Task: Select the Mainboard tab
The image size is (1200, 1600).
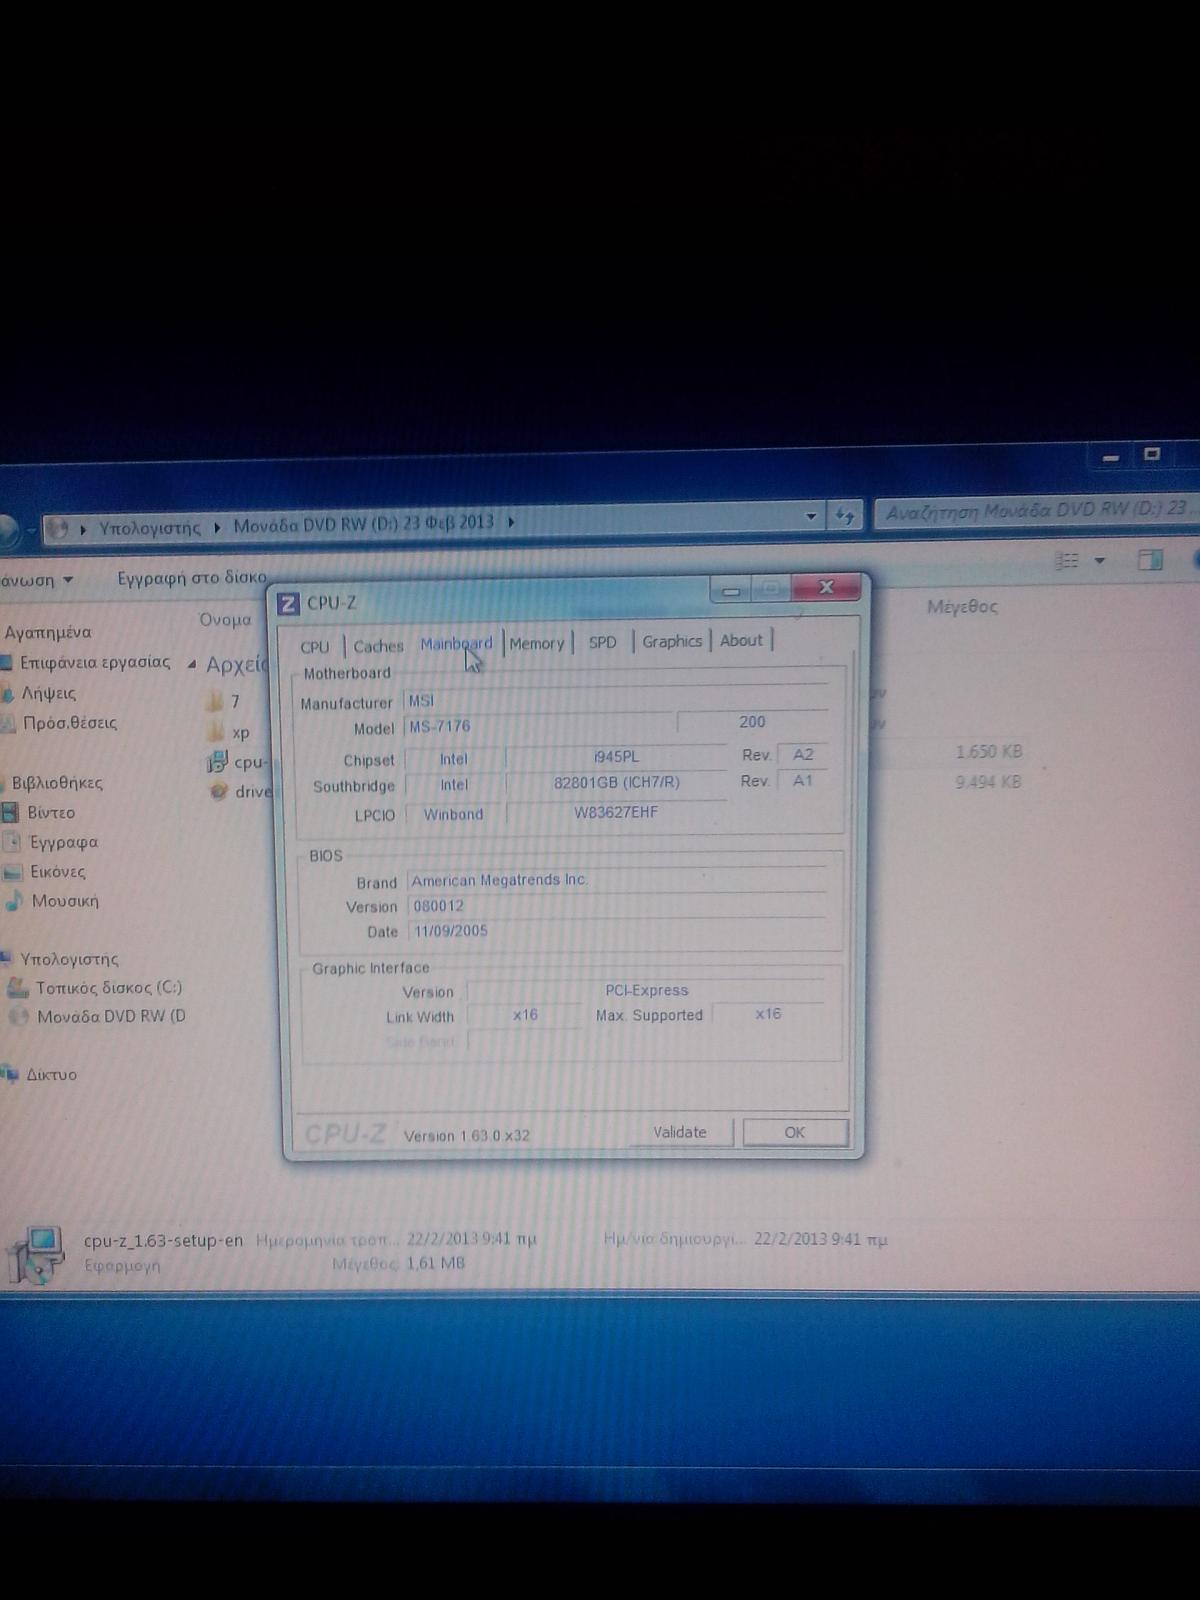Action: [x=456, y=644]
